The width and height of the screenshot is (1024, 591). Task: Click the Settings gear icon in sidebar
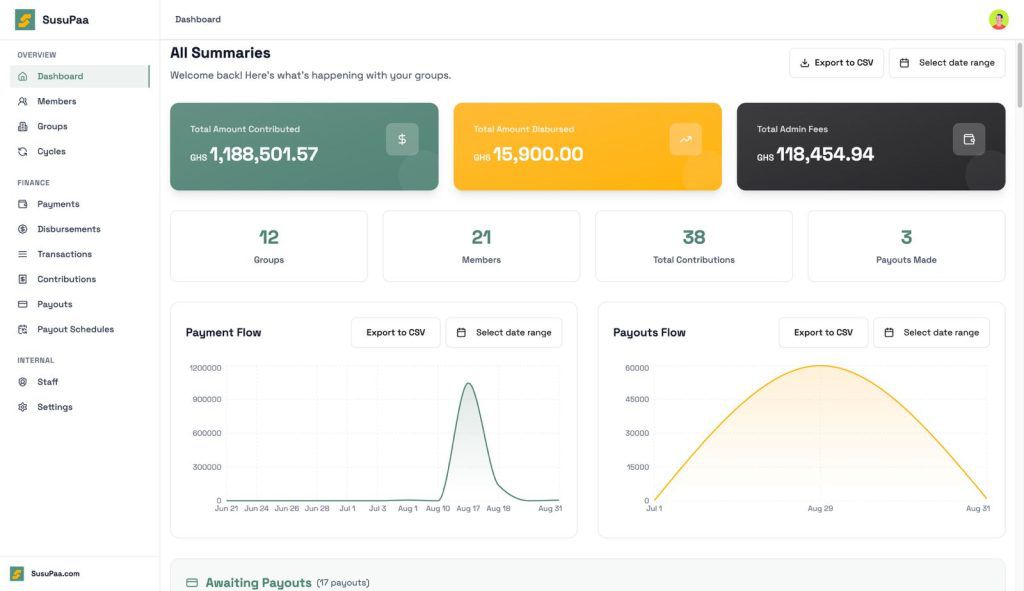pos(23,407)
